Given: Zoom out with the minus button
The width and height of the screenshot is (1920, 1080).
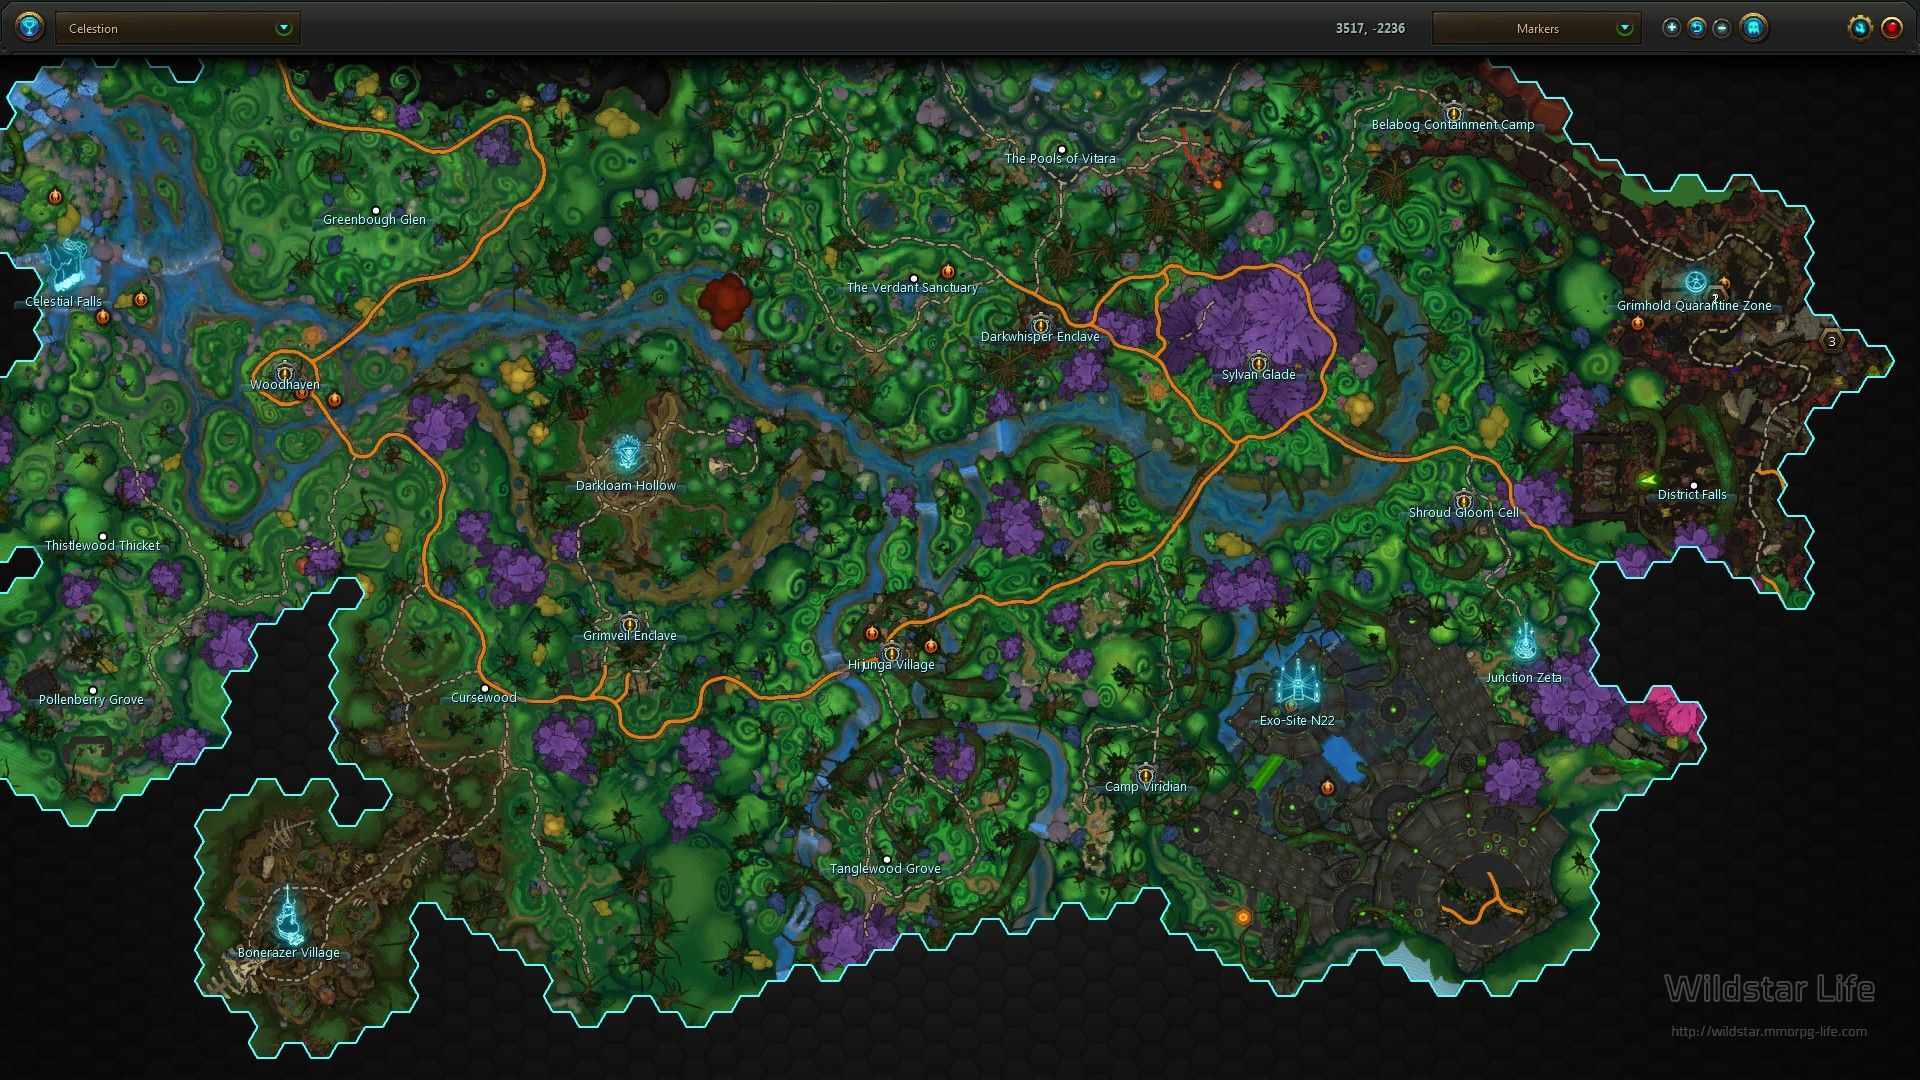Looking at the screenshot, I should [x=1722, y=28].
